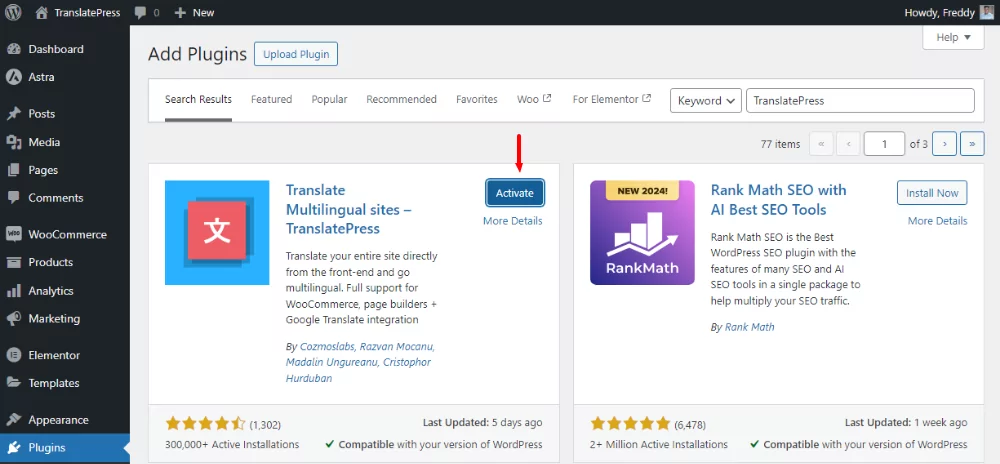
Task: Switch to the Search Results tab
Action: pos(198,99)
